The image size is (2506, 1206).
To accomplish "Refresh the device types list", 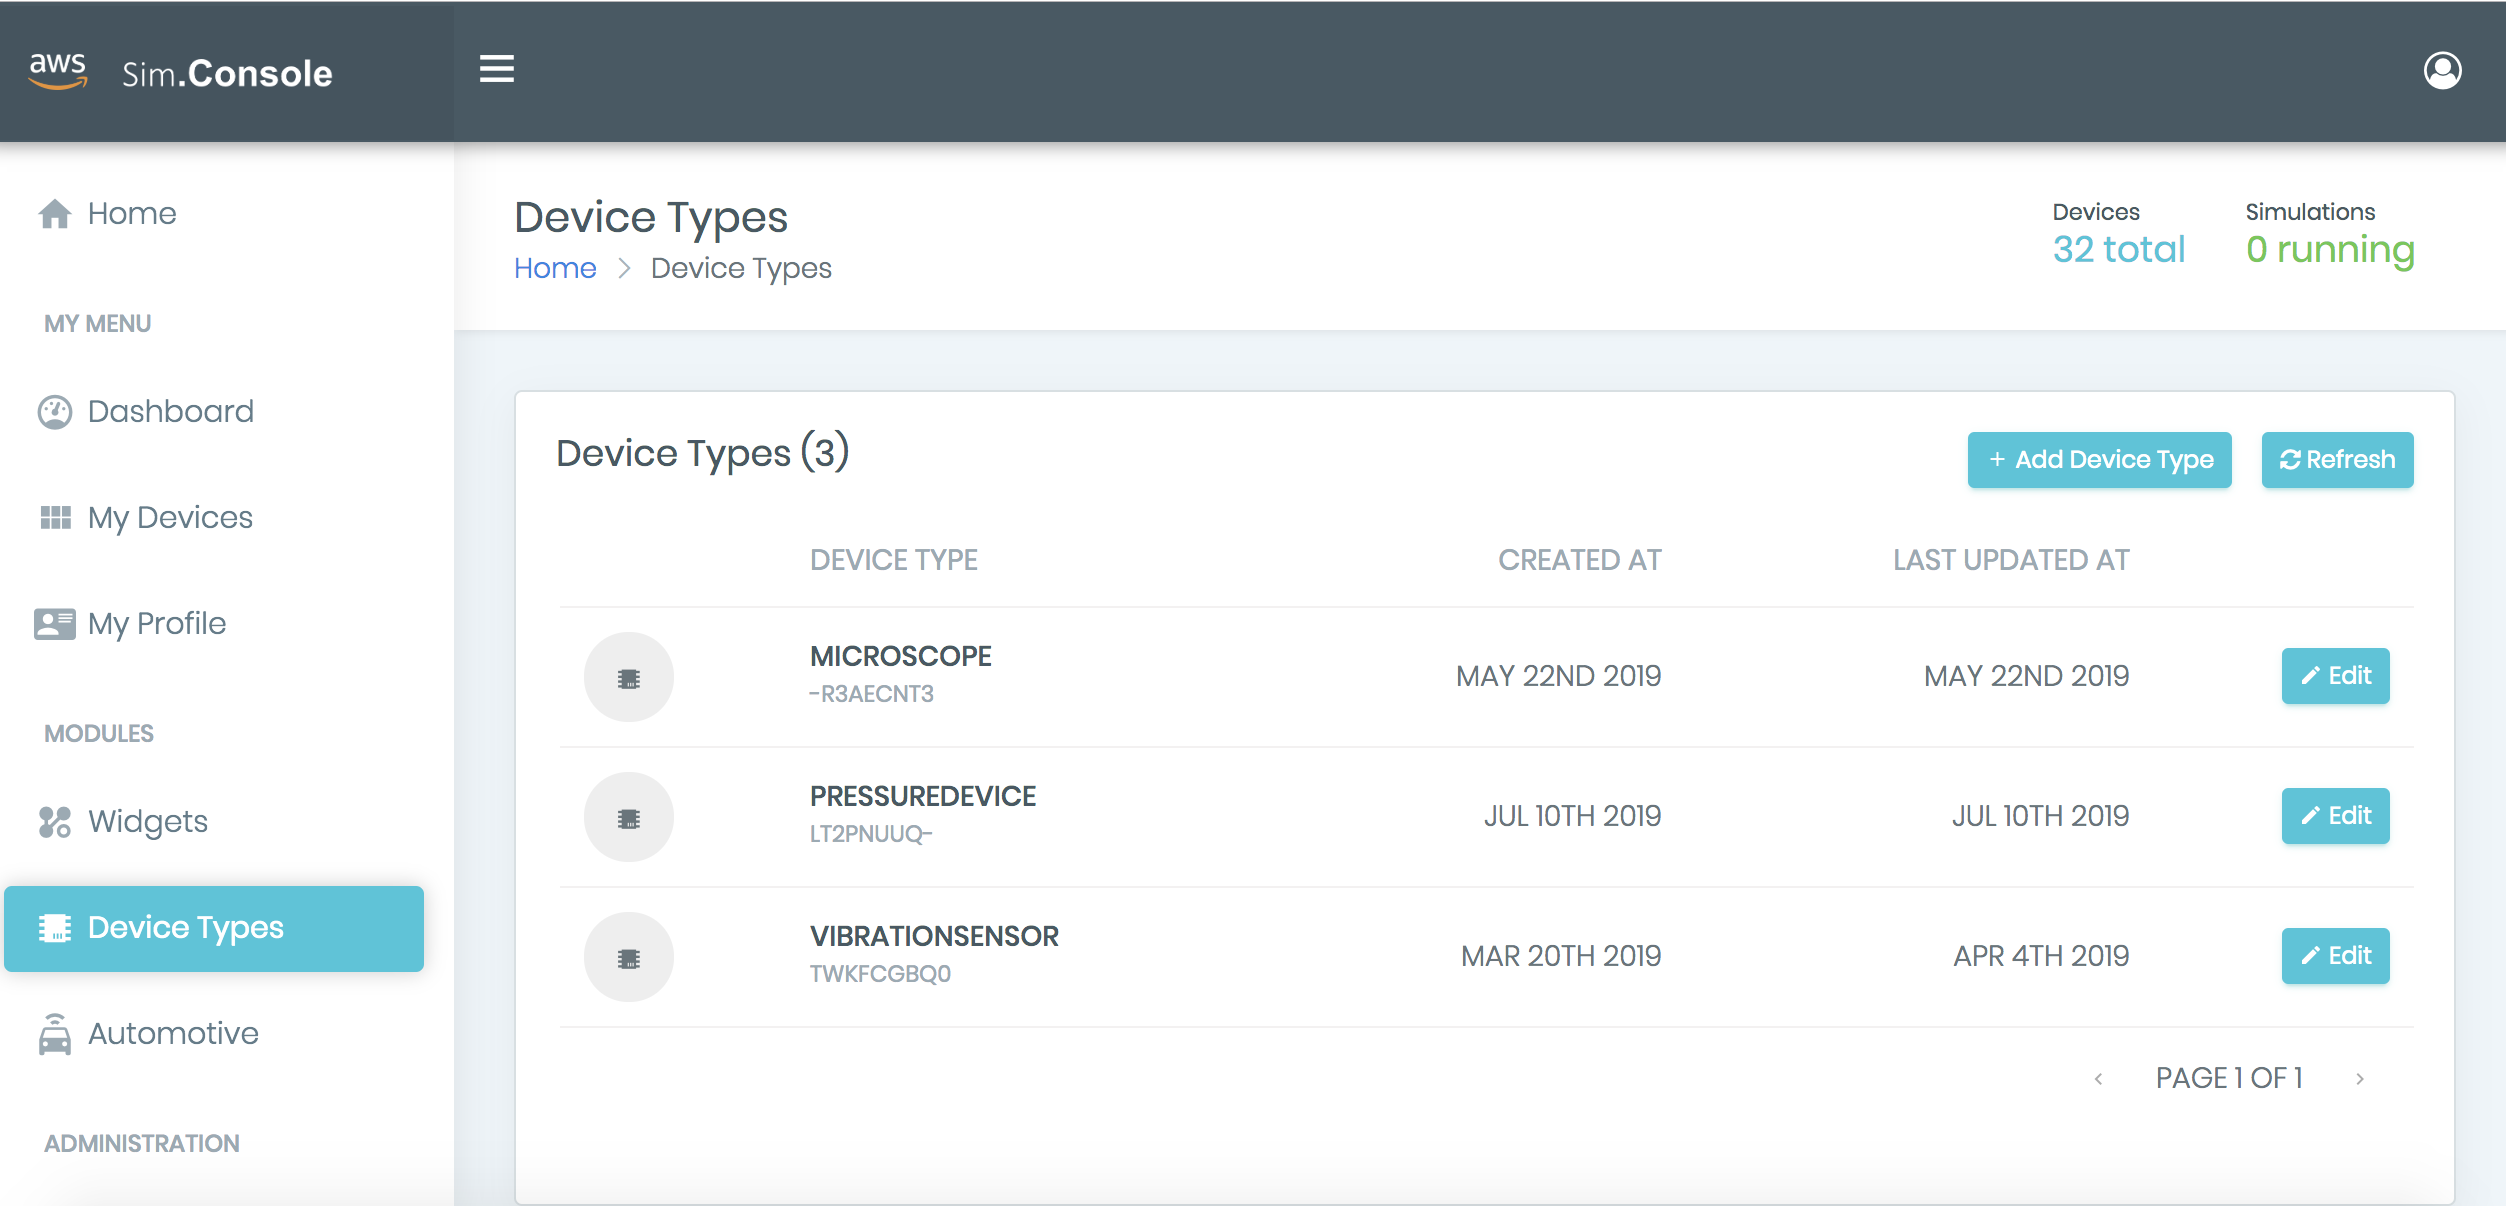I will (x=2338, y=460).
